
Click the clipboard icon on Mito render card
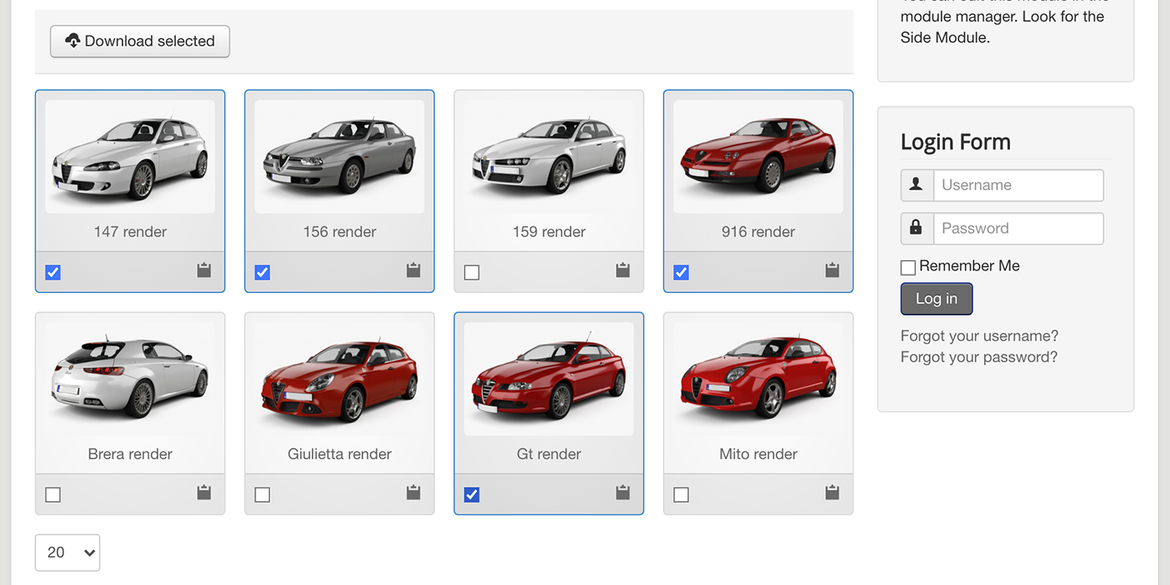(x=832, y=492)
